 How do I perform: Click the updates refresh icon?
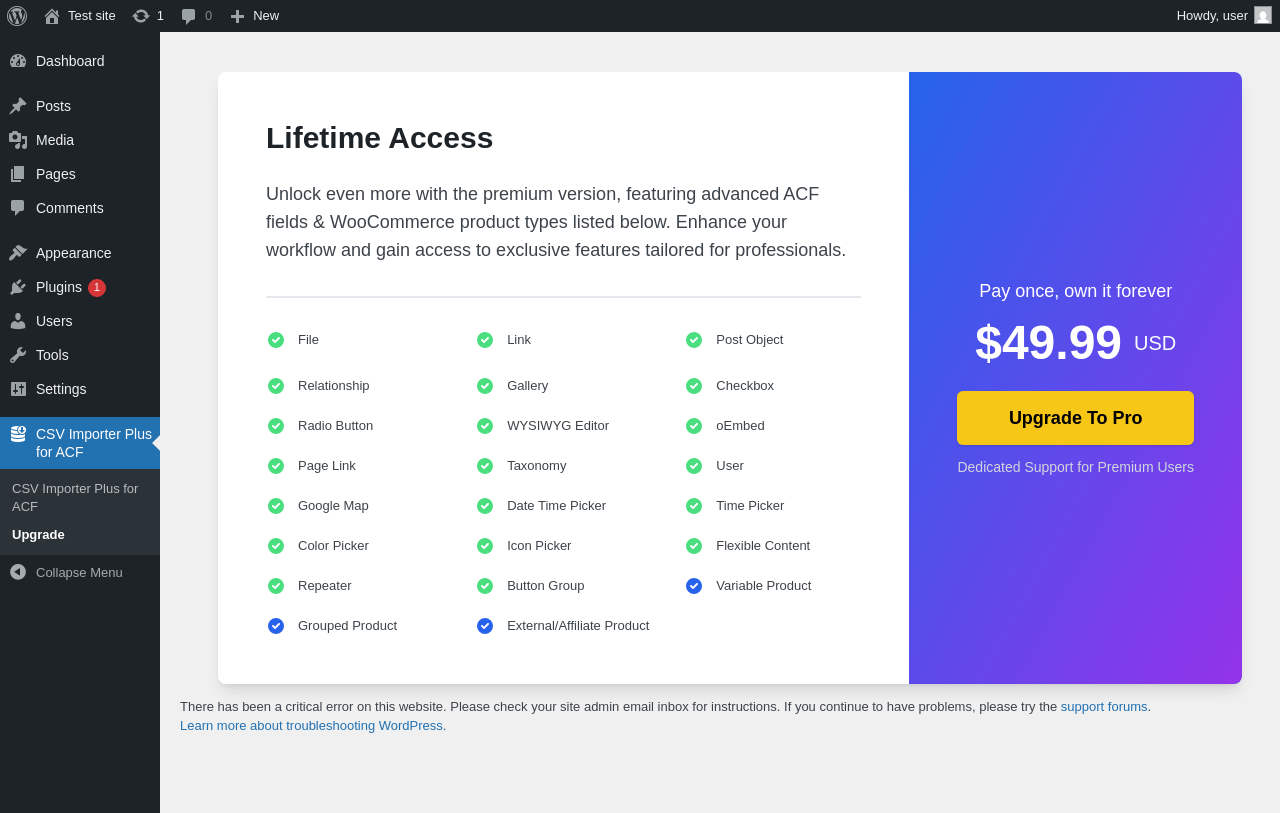141,16
